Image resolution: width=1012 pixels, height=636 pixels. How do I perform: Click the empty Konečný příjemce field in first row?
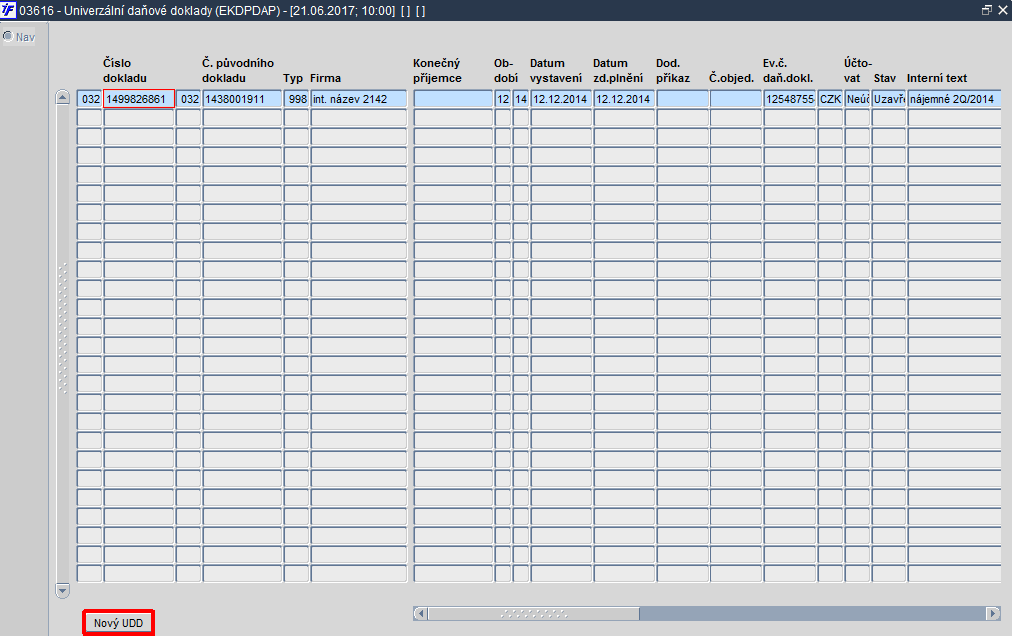453,99
